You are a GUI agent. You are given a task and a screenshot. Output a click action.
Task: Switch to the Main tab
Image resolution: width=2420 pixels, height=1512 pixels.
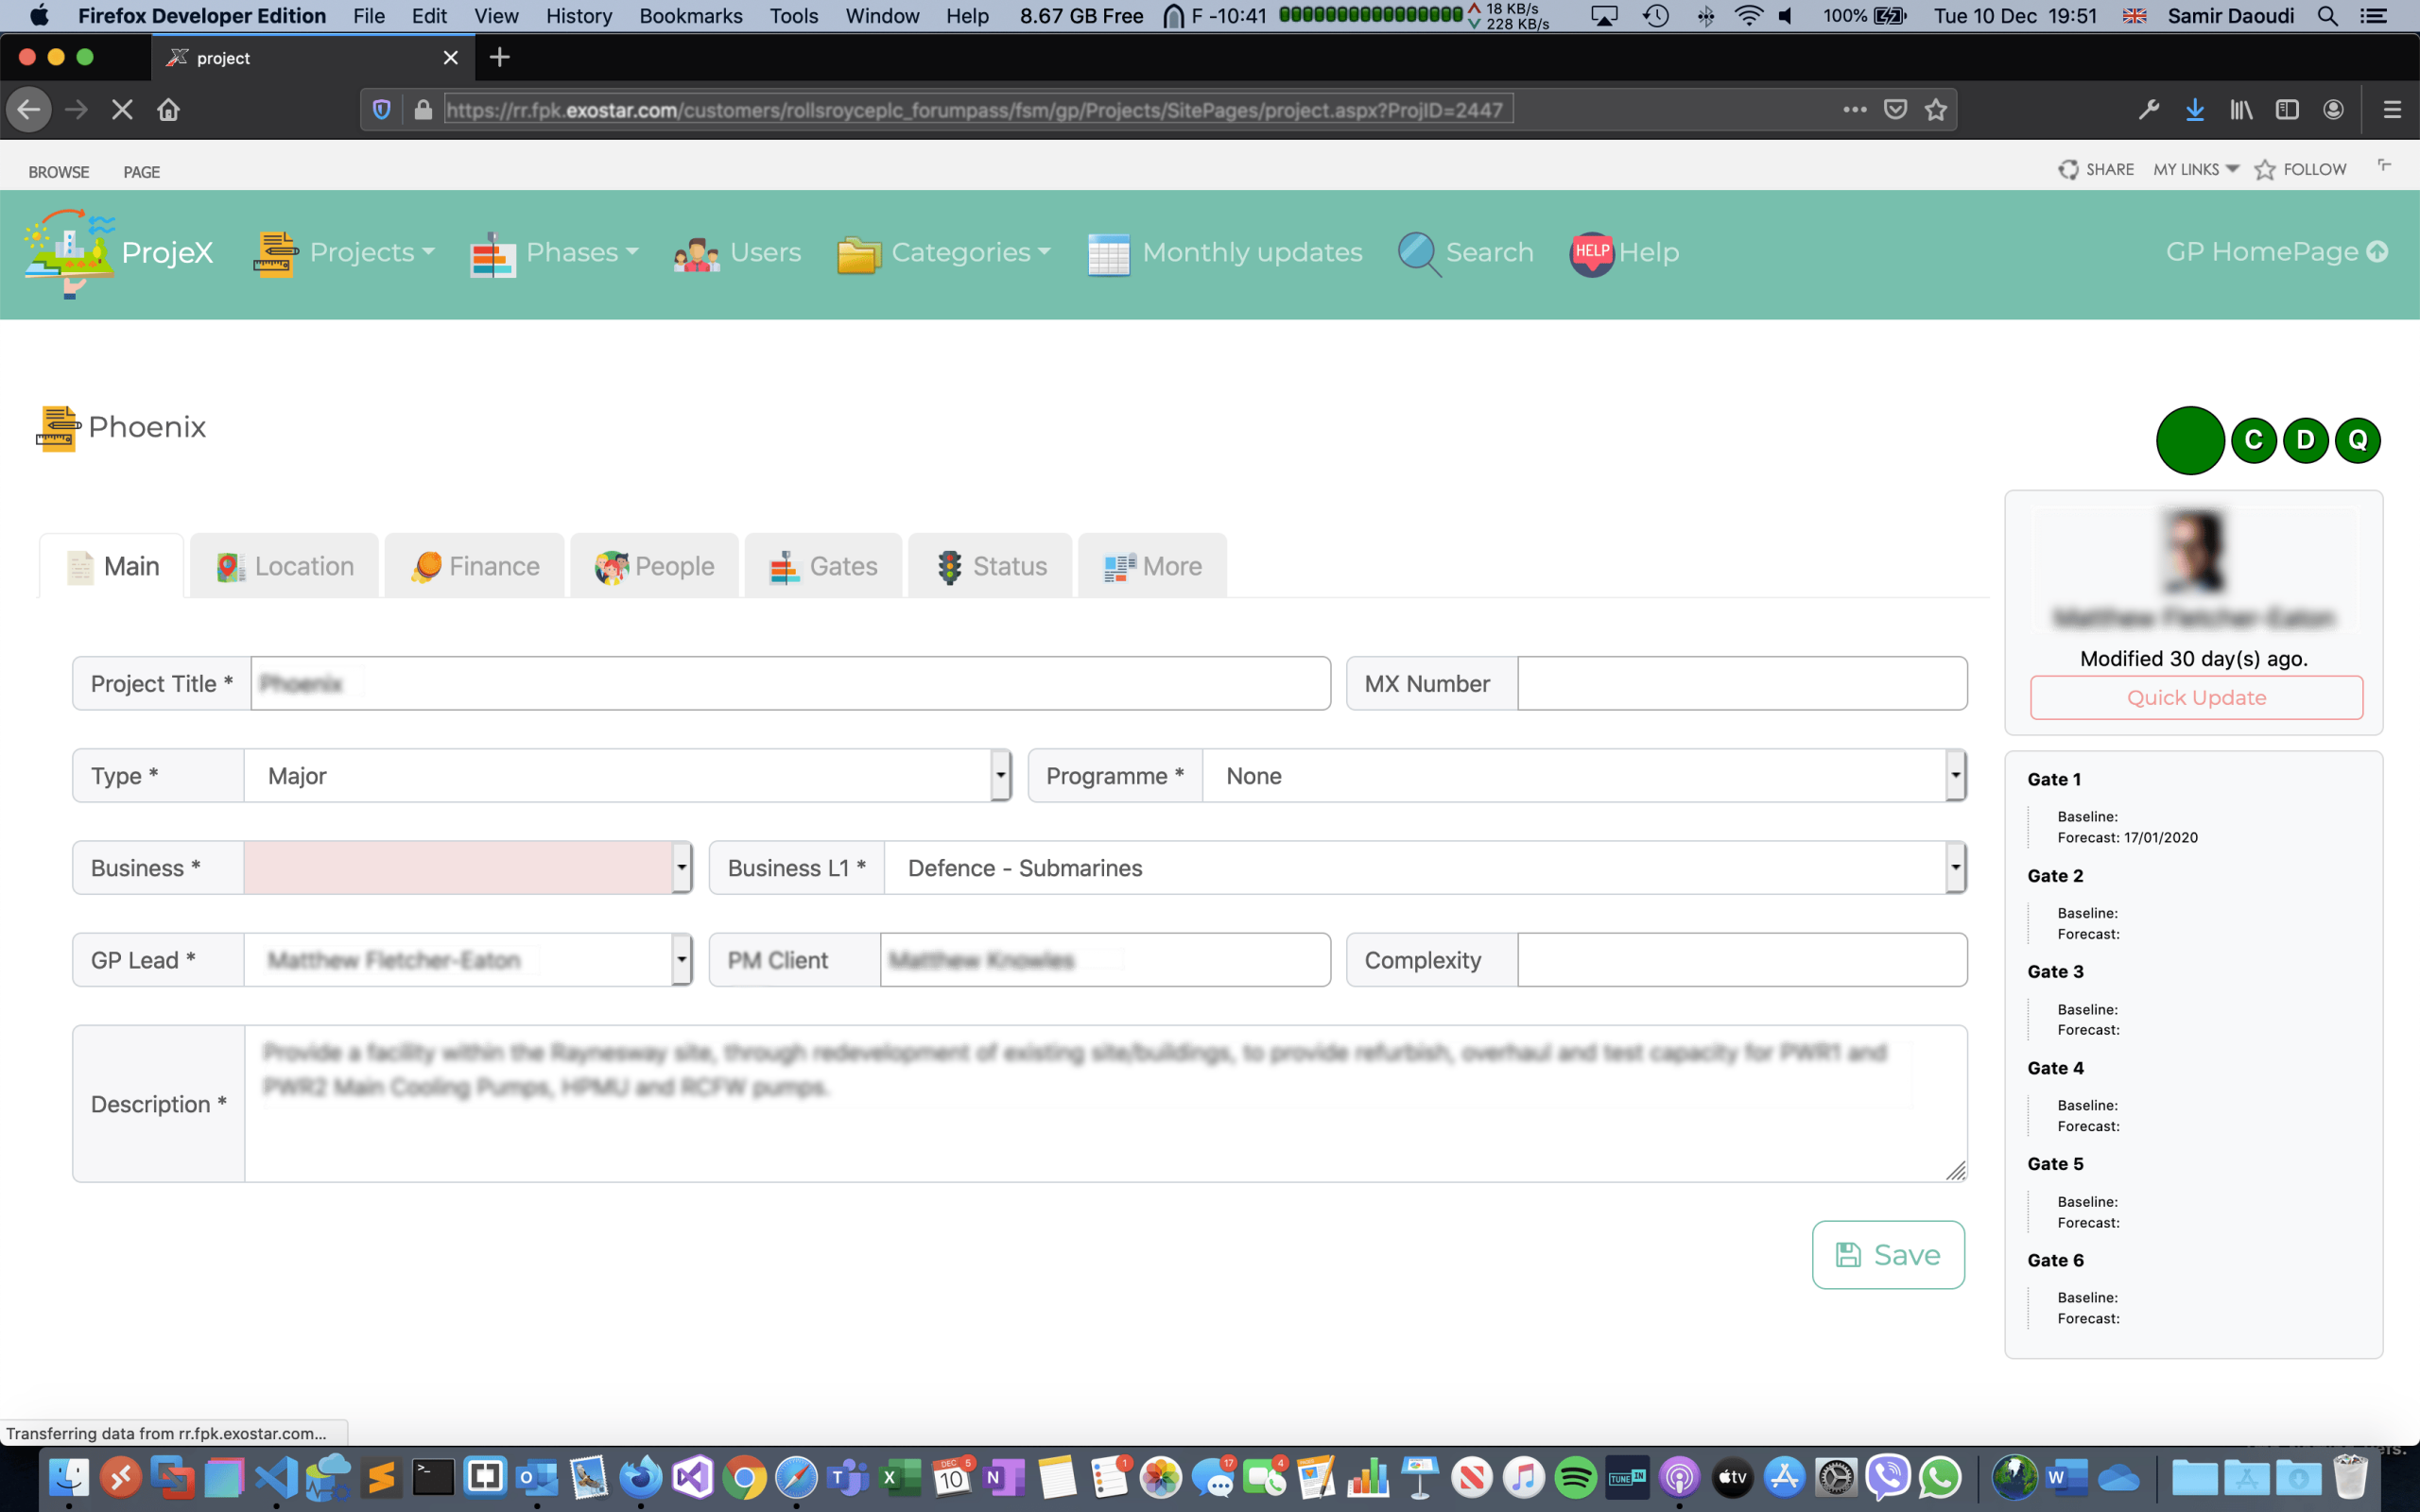112,566
